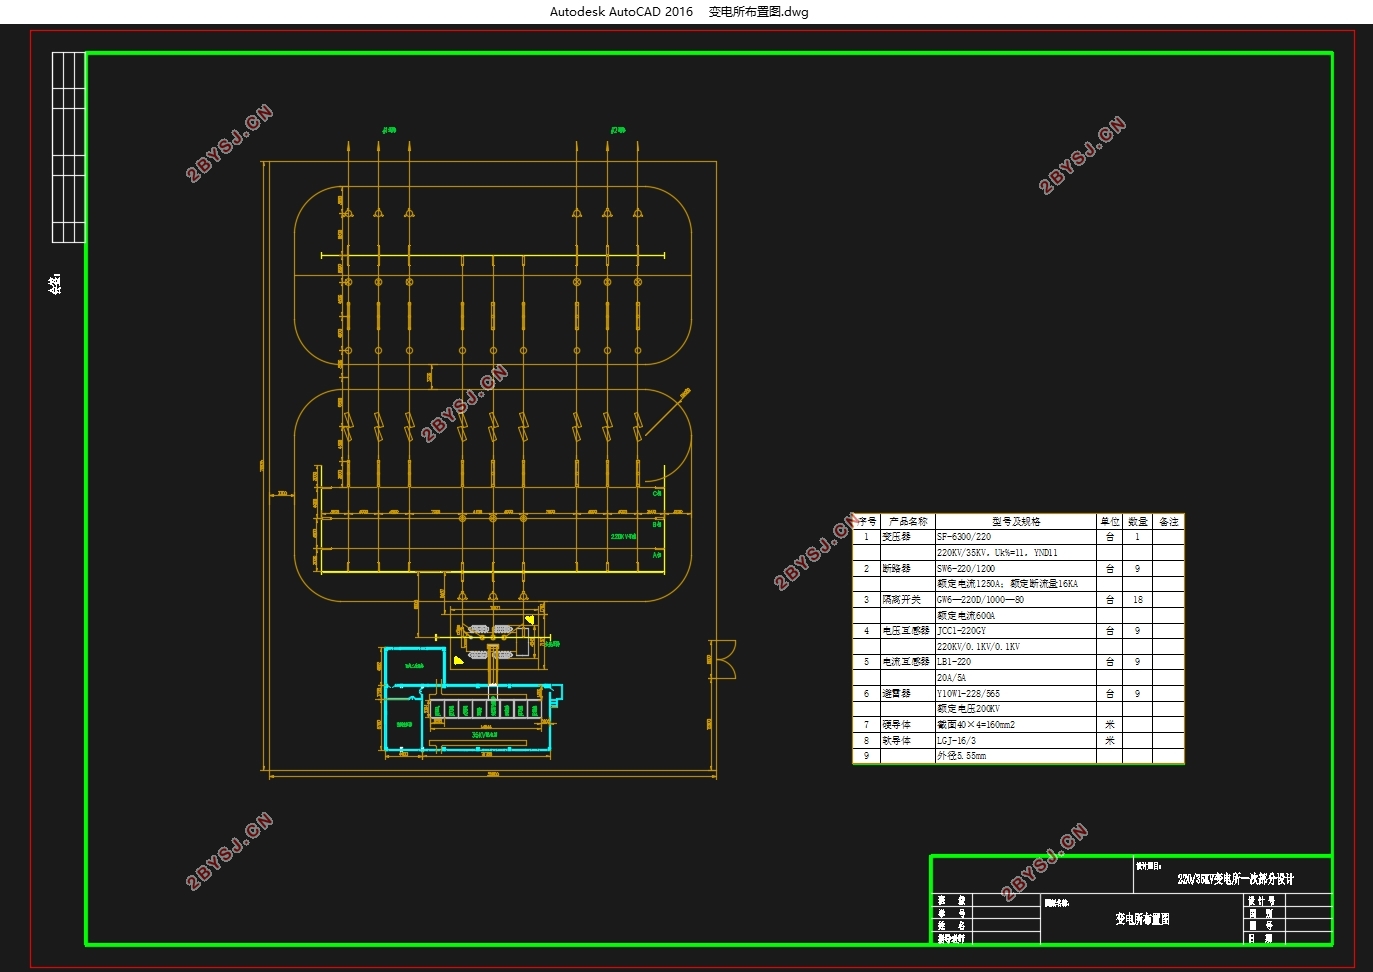Screen dimensions: 1373x972
Task: Select the 额定电压200KV text
Action: click(x=969, y=709)
